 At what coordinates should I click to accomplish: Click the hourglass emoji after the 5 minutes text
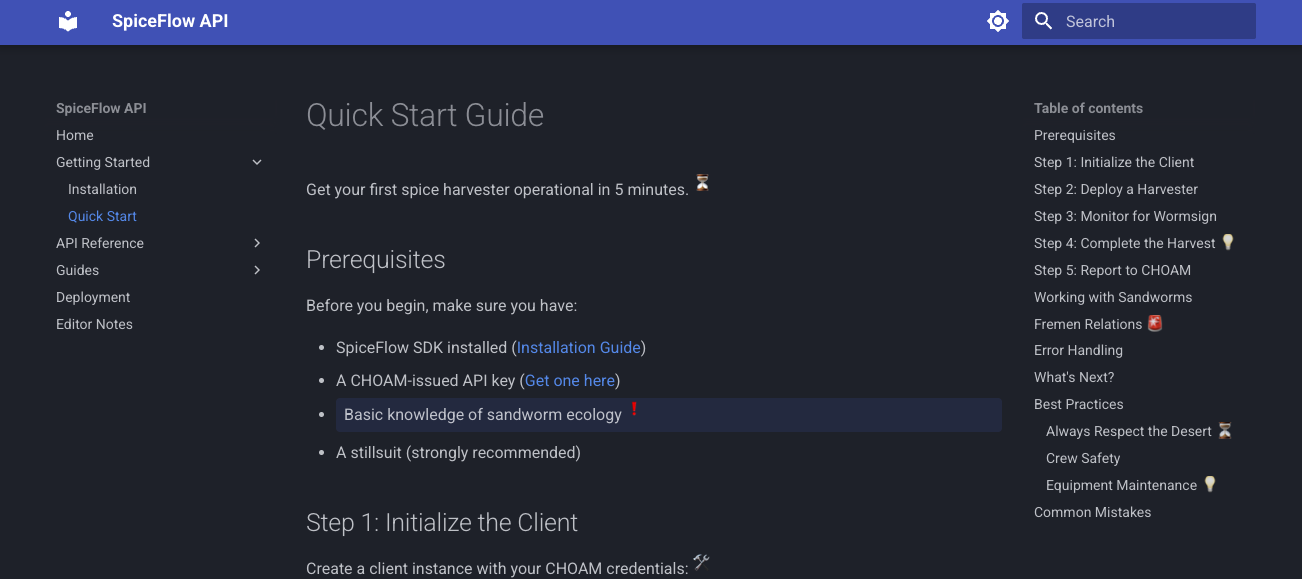[x=702, y=183]
